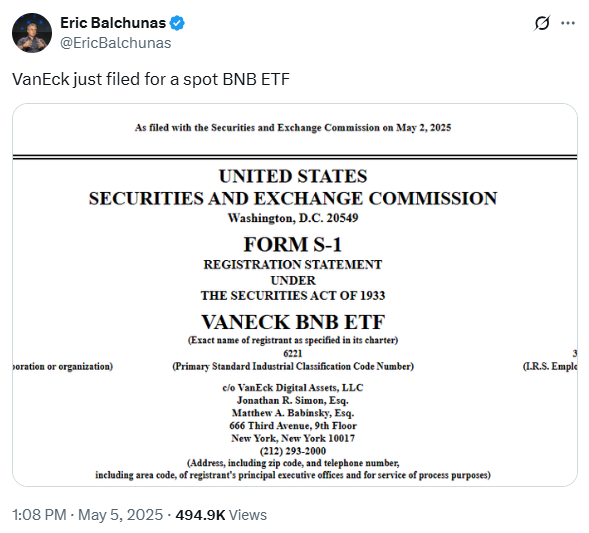Open Eric Balchunas's profile avatar

[x=32, y=33]
